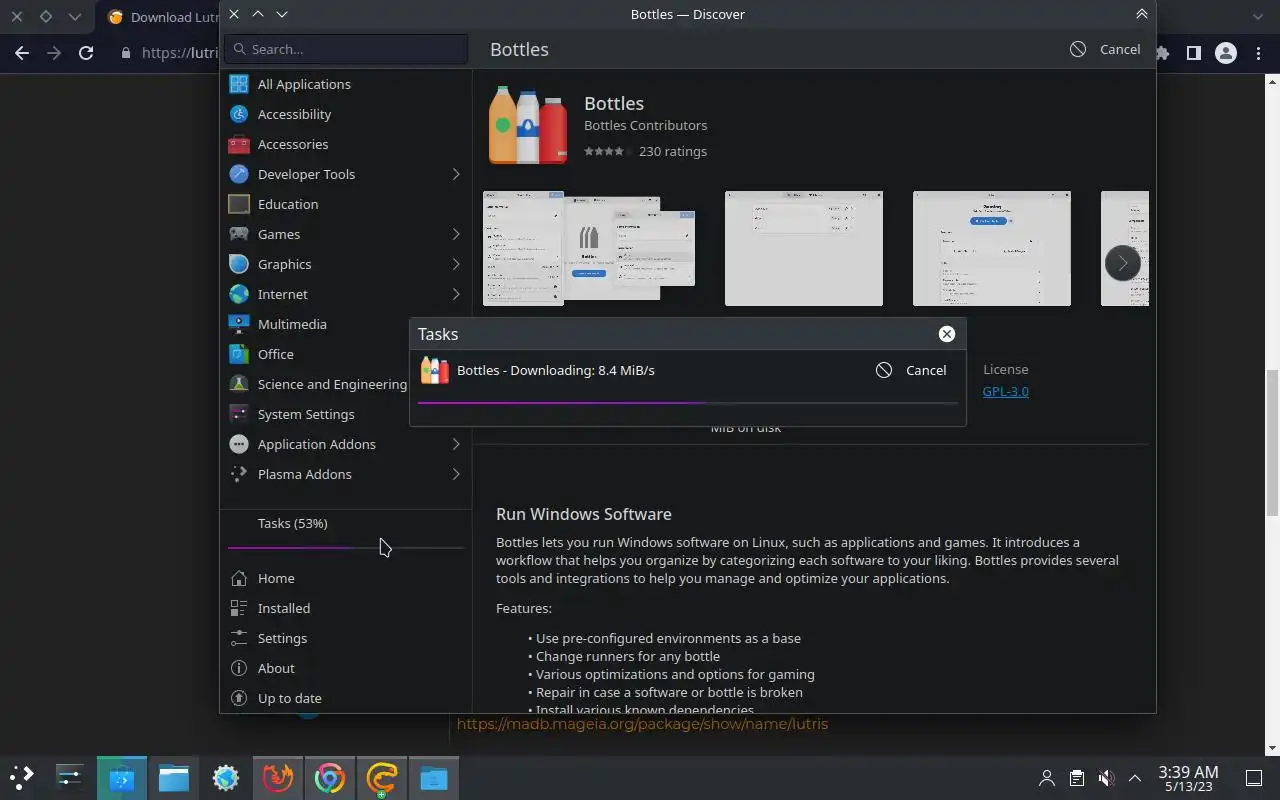Click the browser back arrow

[x=22, y=53]
